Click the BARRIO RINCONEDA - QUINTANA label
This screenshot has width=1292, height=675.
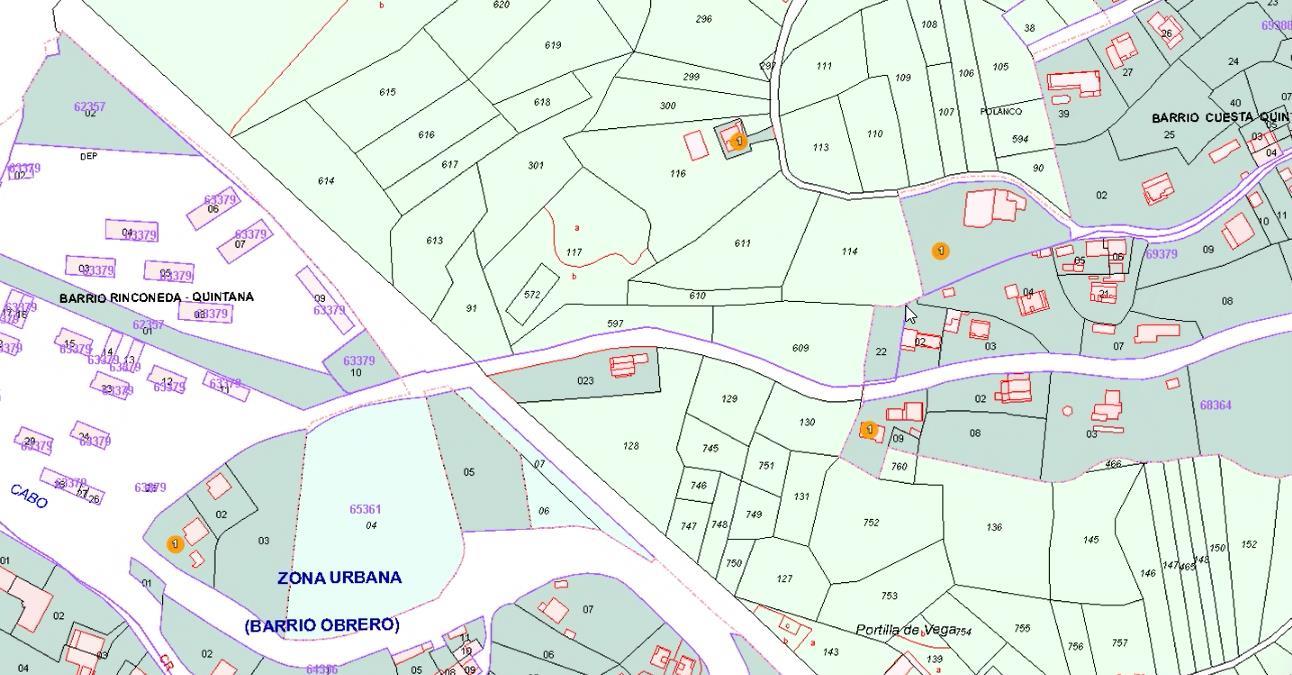click(x=156, y=297)
